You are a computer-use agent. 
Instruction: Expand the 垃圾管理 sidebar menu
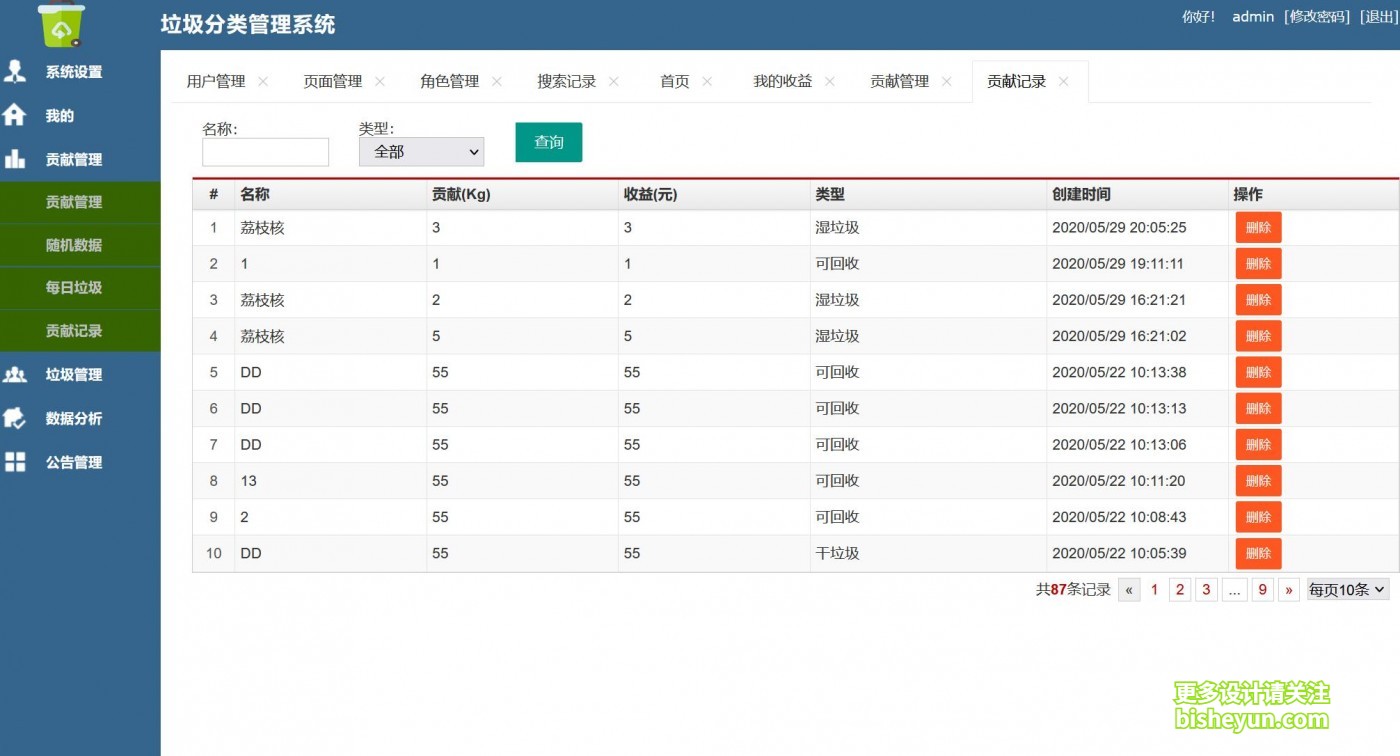74,375
